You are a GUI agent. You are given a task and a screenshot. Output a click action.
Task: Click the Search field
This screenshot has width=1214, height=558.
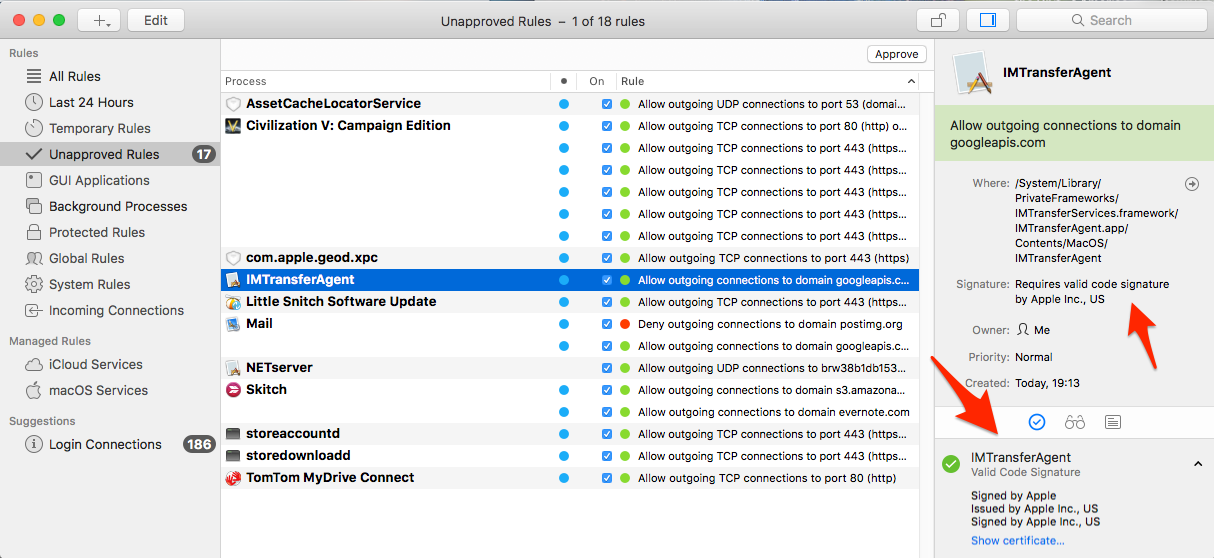tap(1110, 20)
